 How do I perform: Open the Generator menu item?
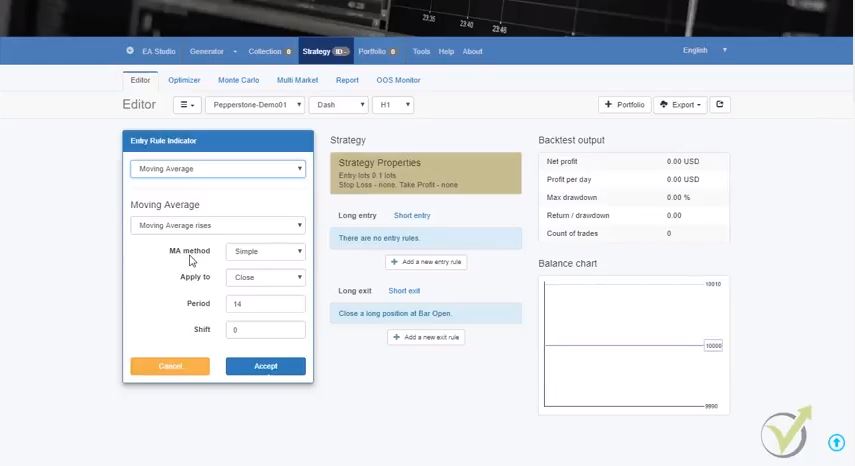tap(207, 51)
